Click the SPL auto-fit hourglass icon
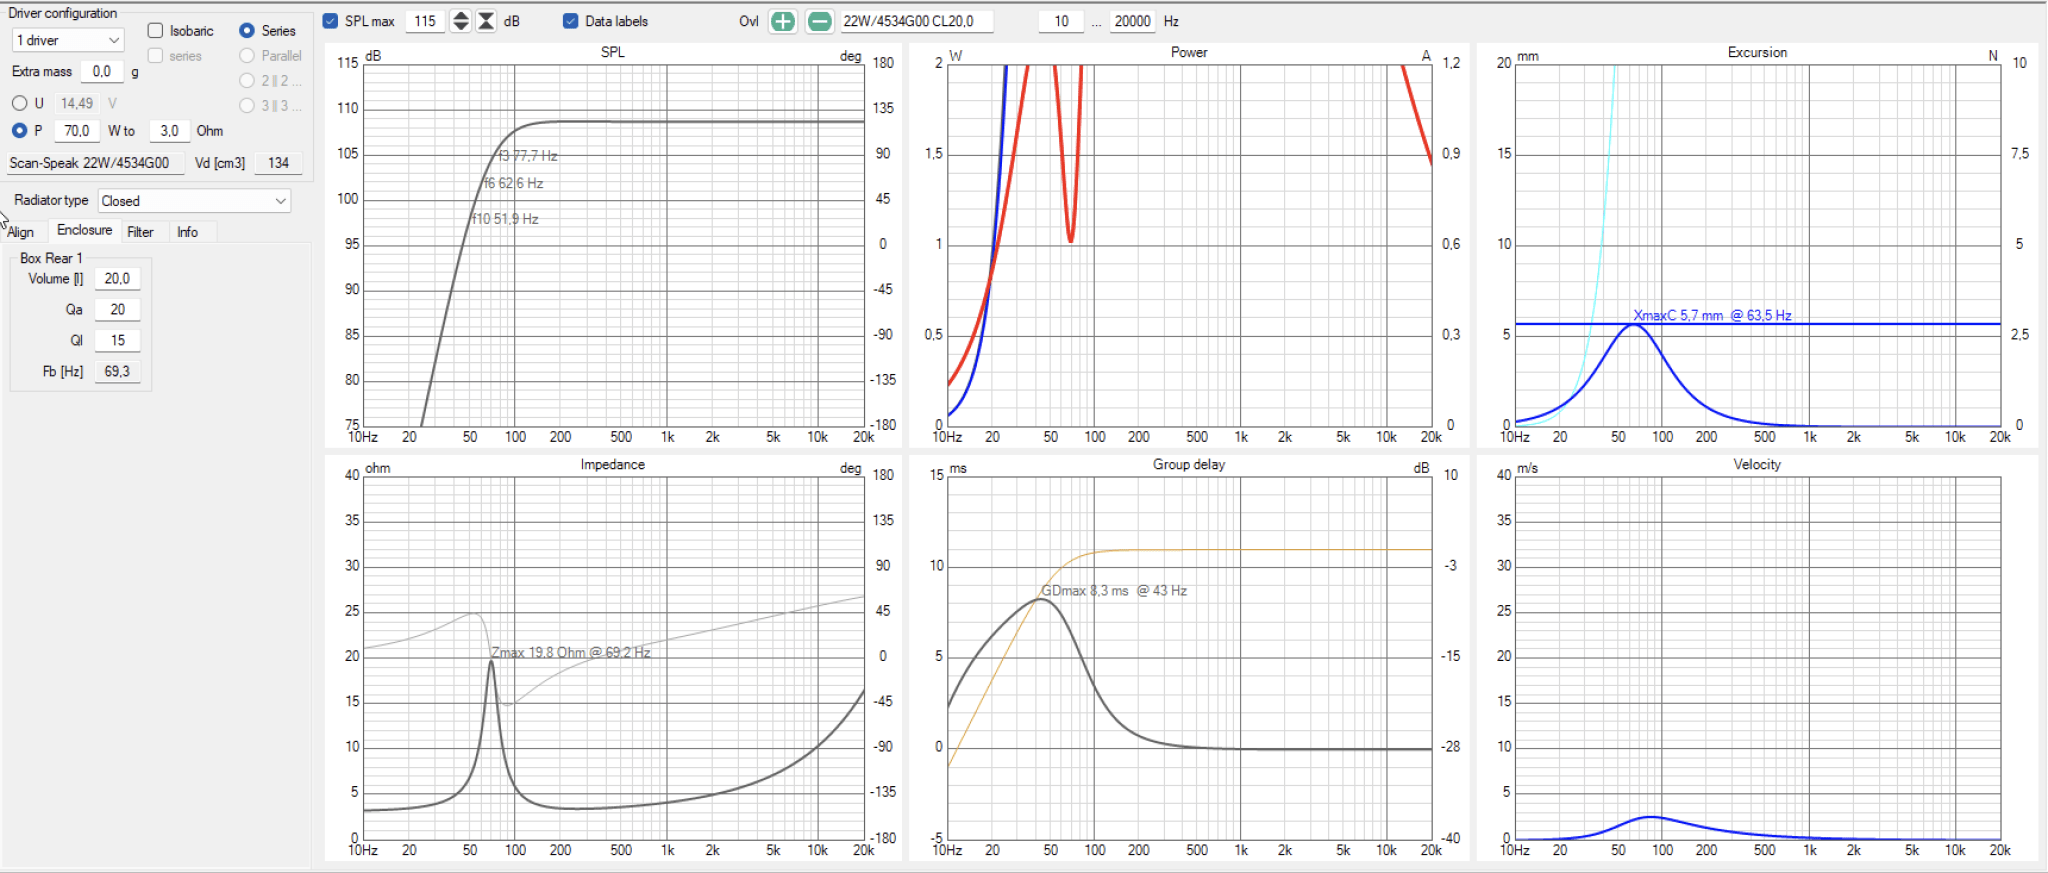 [485, 21]
